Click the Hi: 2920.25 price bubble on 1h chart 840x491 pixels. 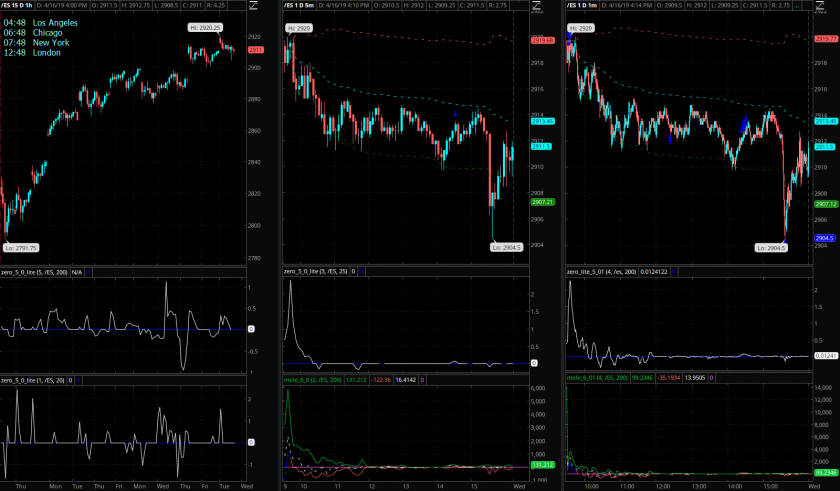206,28
